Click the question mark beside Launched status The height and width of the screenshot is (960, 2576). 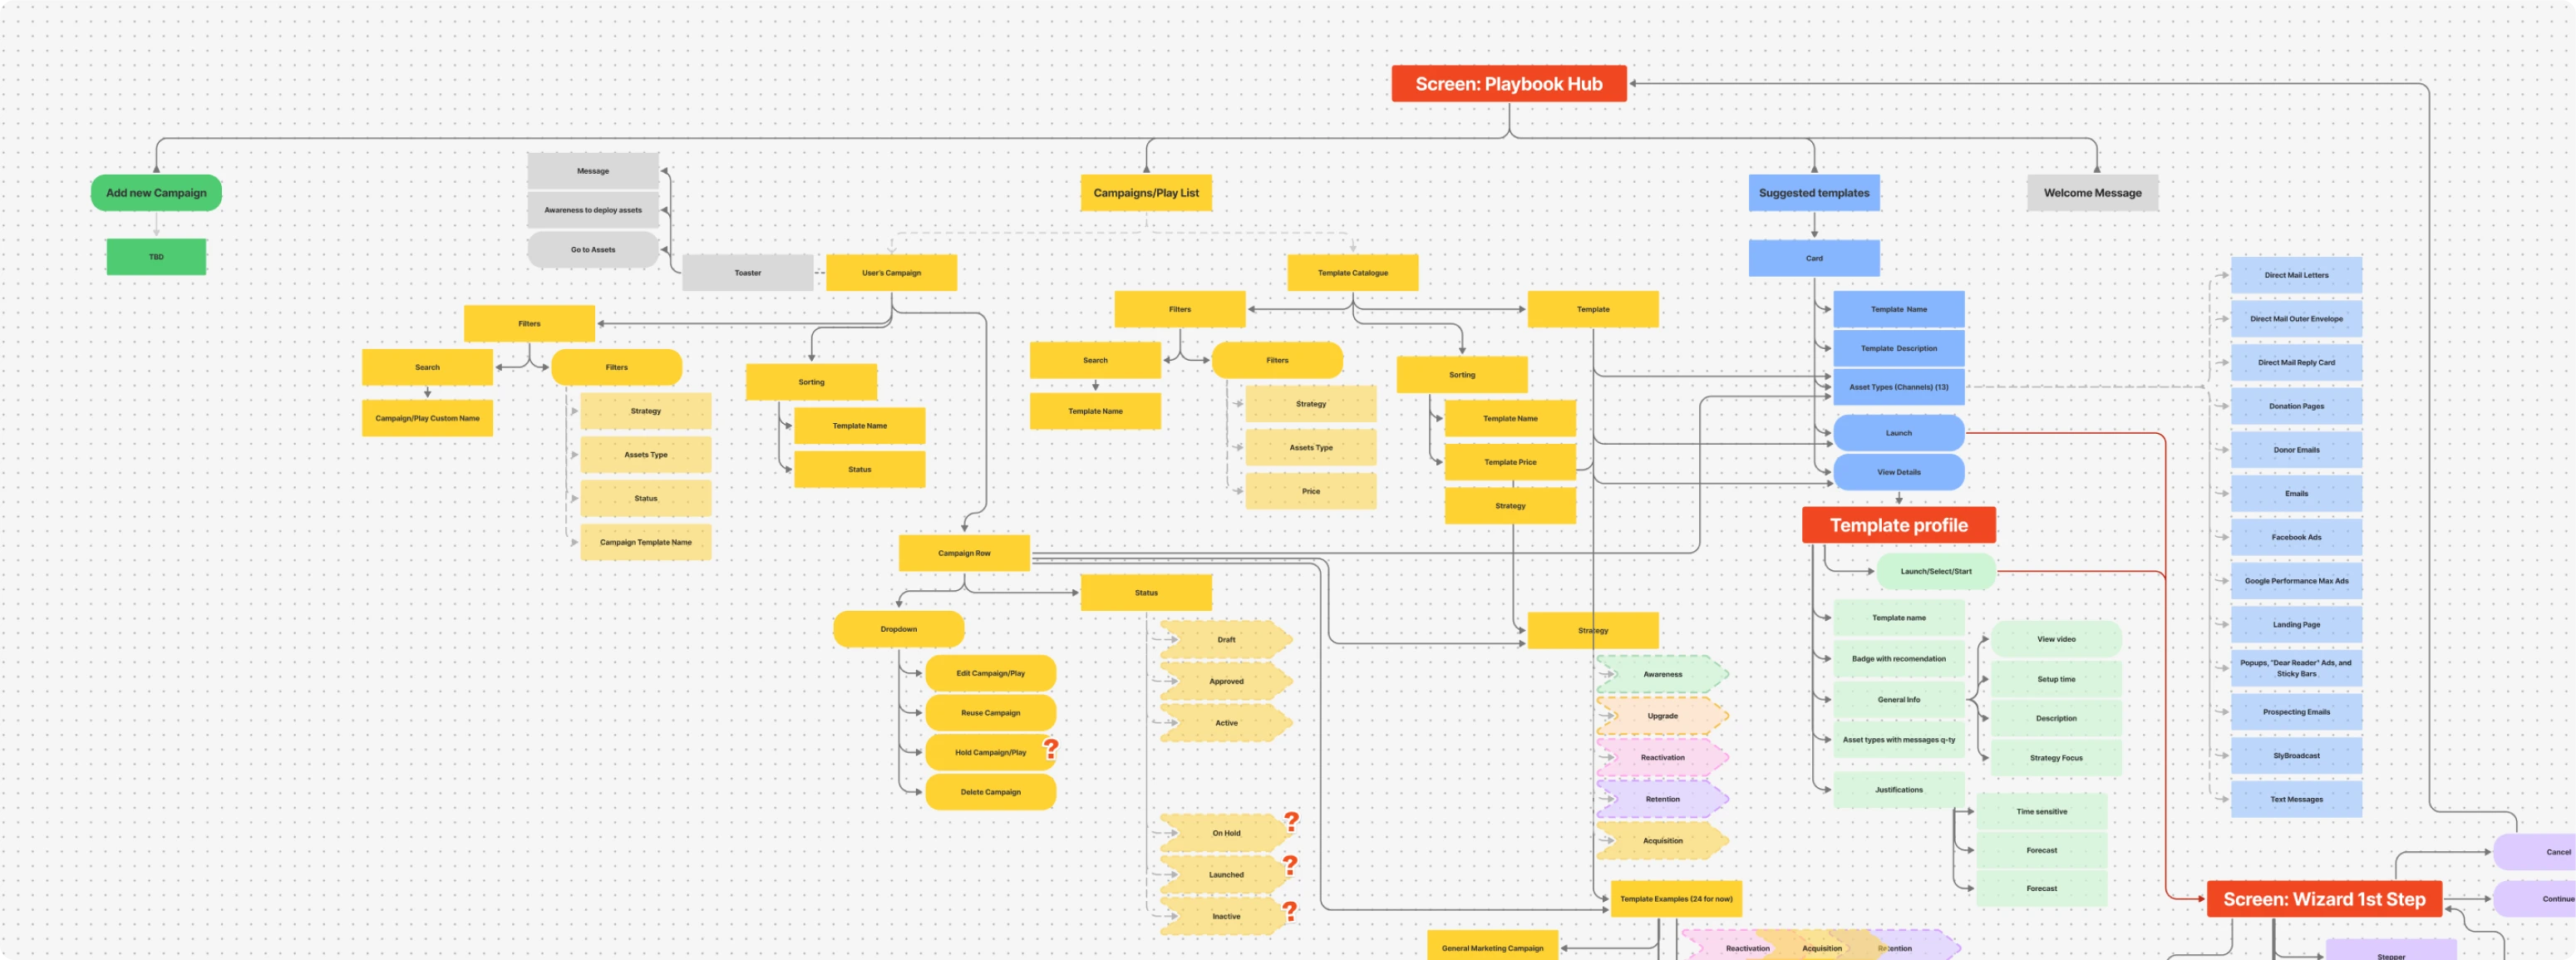1292,866
